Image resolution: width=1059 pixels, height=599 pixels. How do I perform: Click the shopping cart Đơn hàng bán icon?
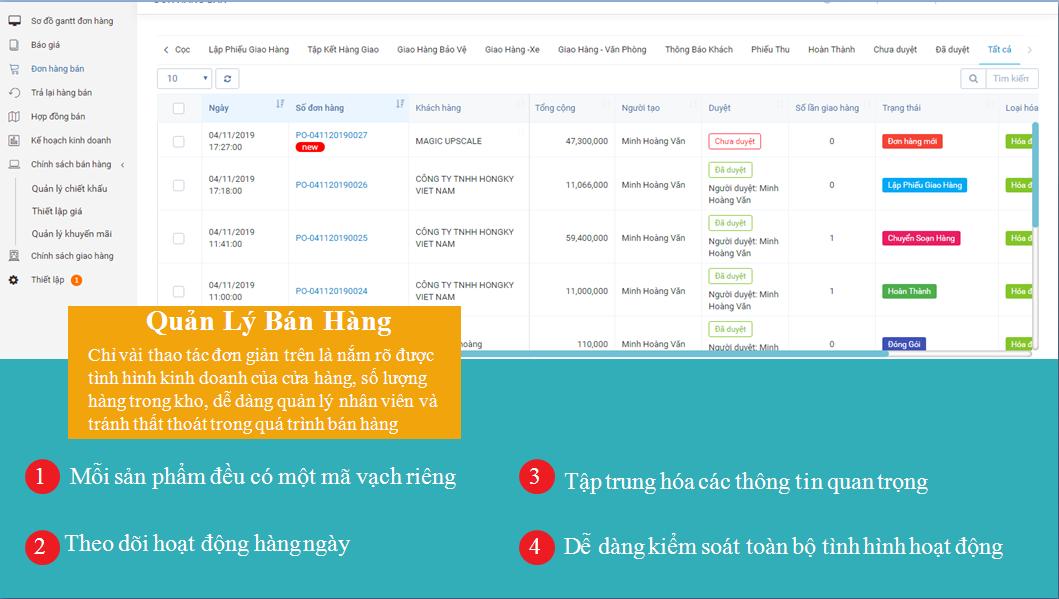click(x=14, y=69)
